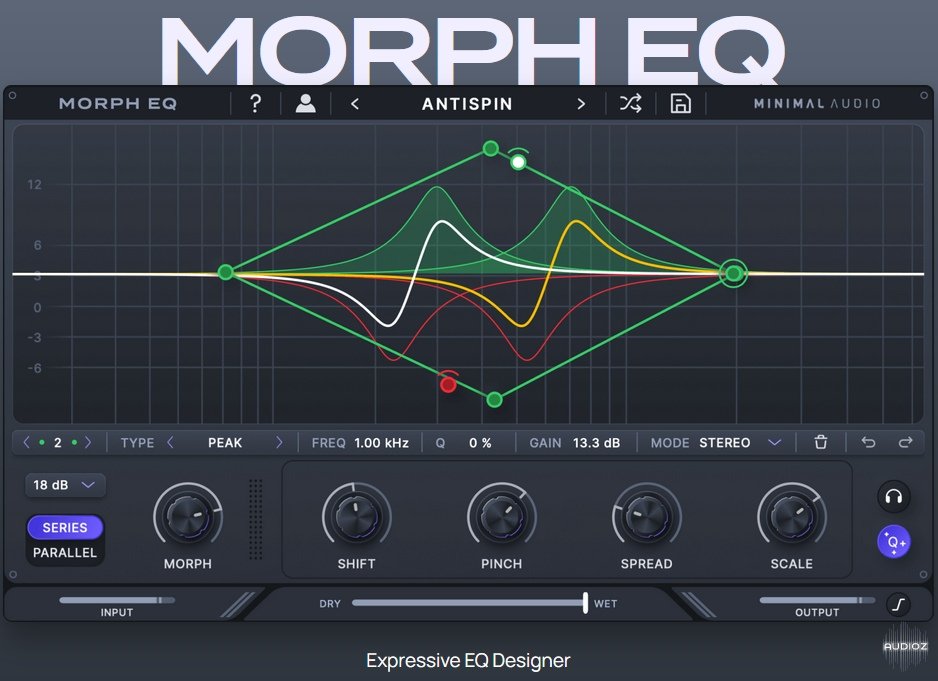Randomize preset with the shuffle icon
This screenshot has width=938, height=681.
click(x=631, y=104)
